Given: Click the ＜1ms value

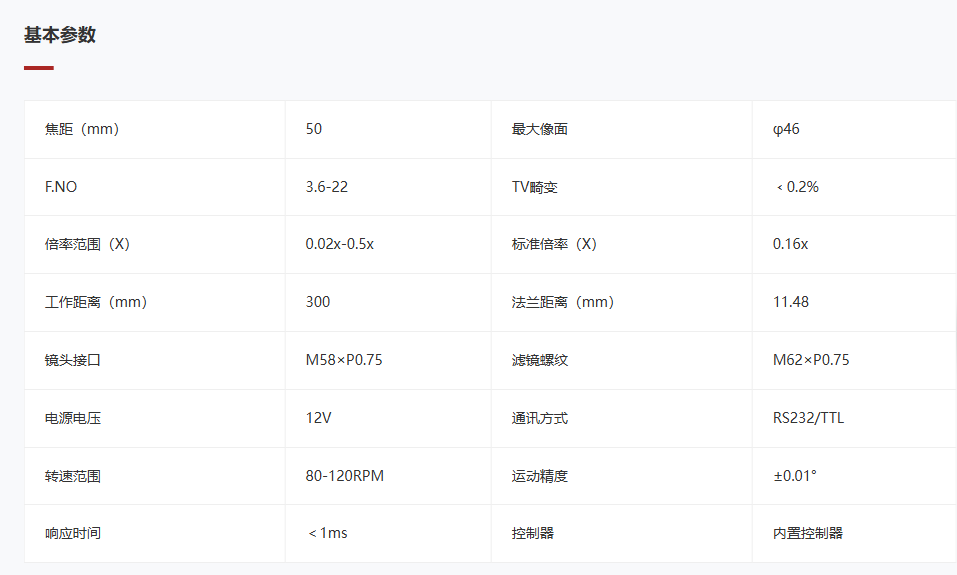Looking at the screenshot, I should [327, 533].
